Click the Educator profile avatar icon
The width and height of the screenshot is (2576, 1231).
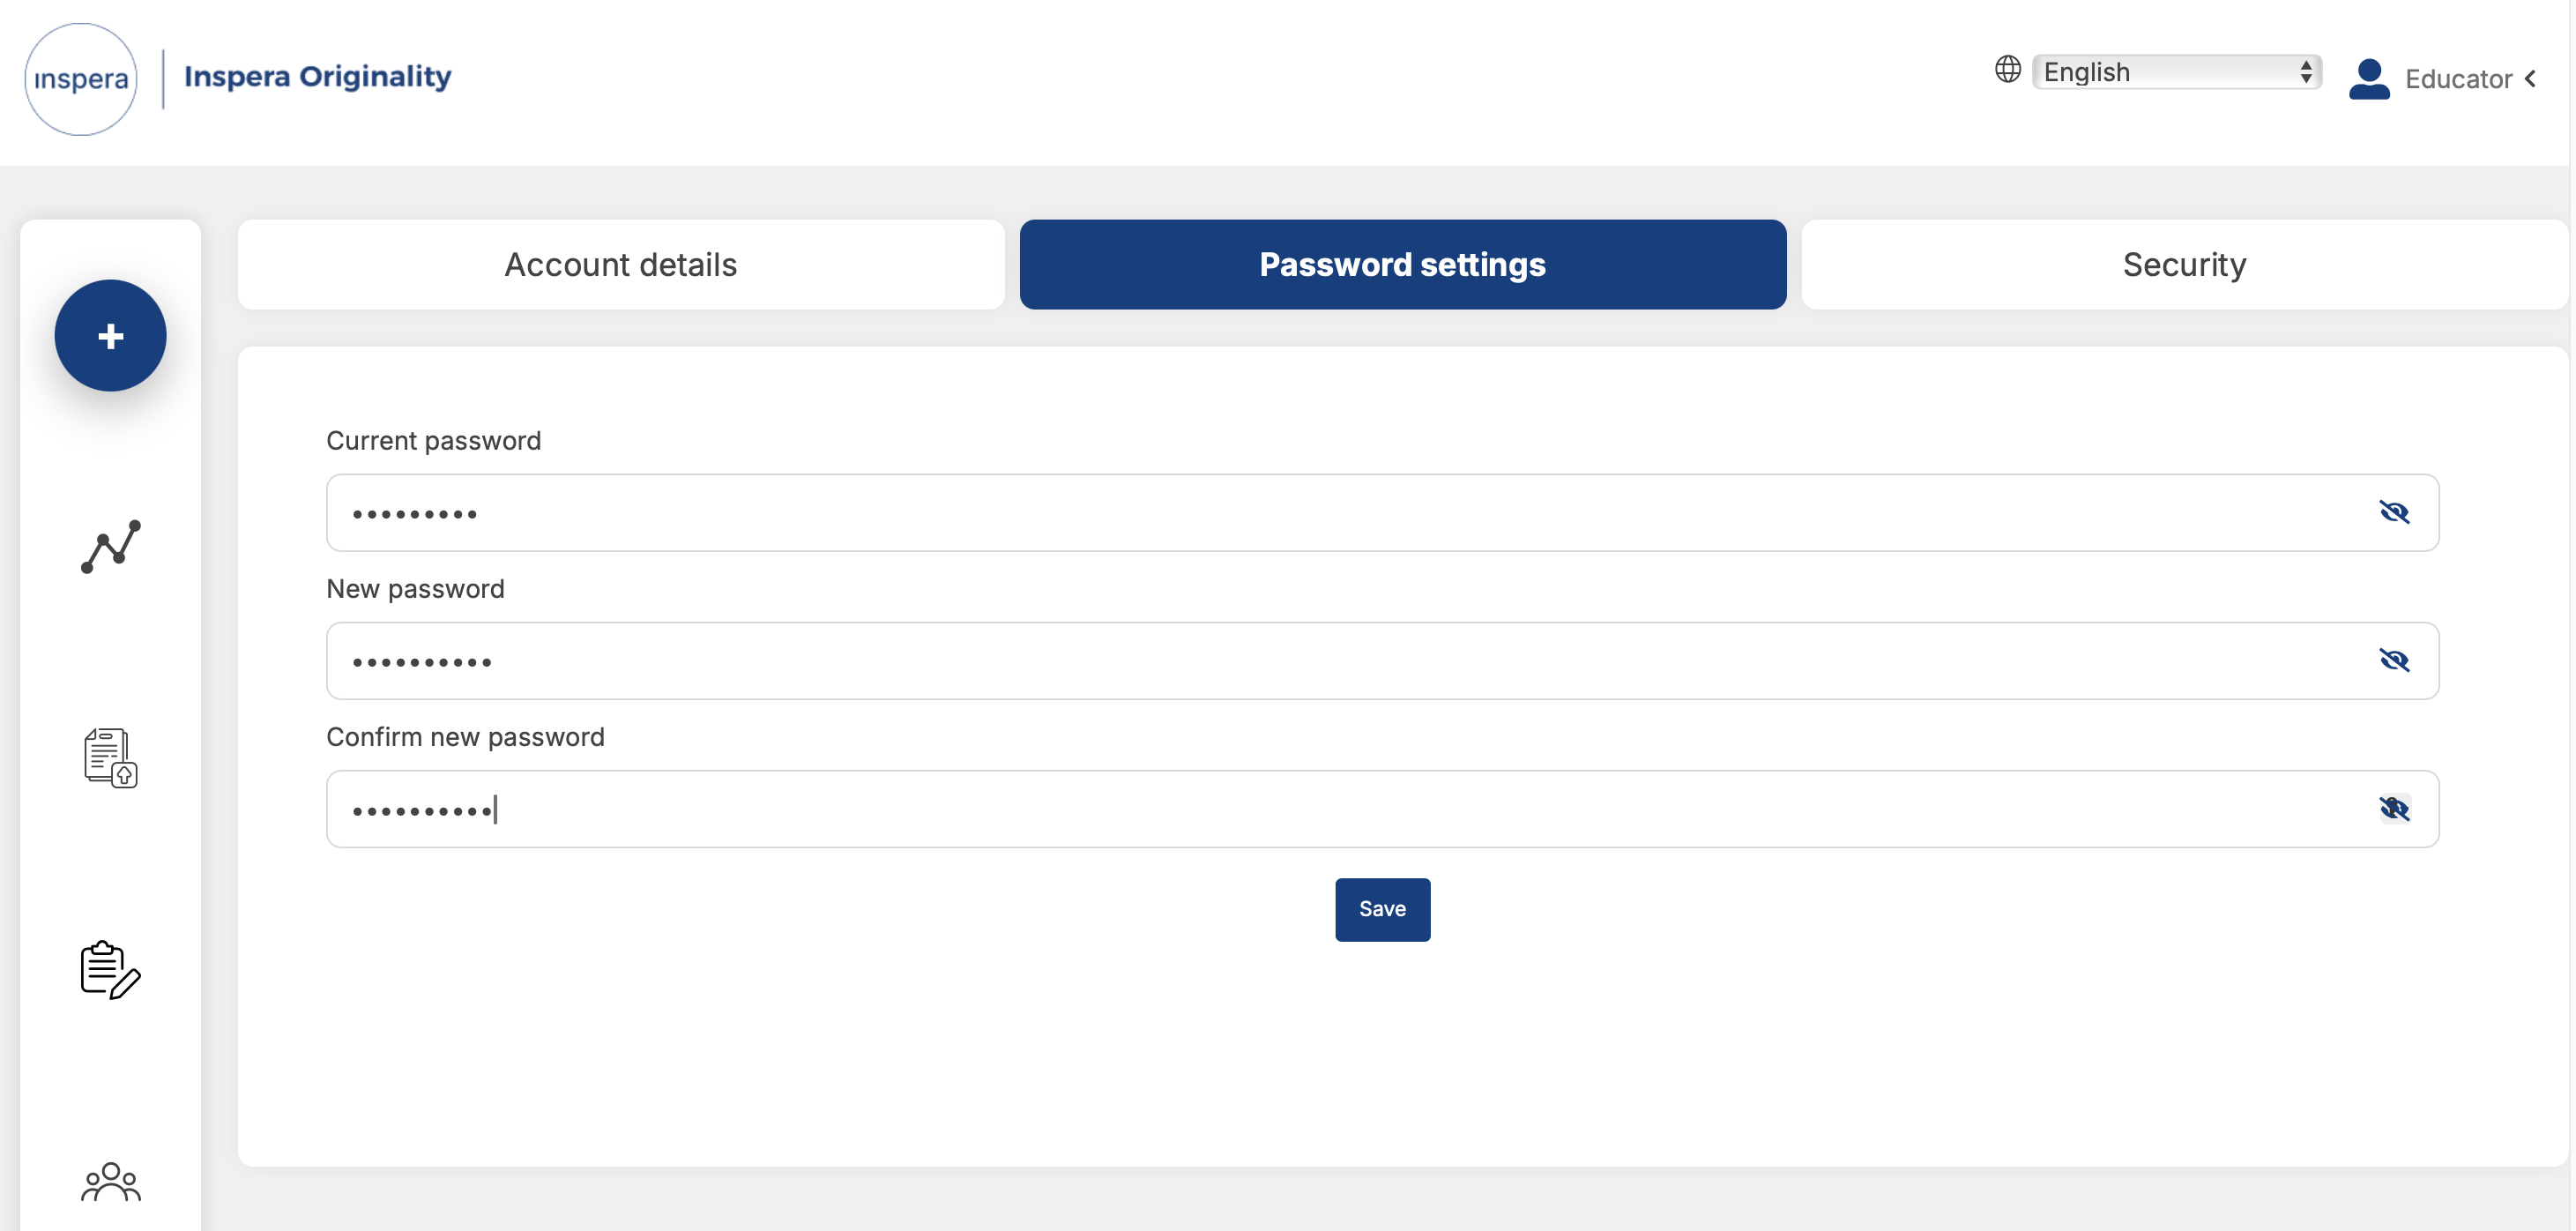pyautogui.click(x=2368, y=79)
